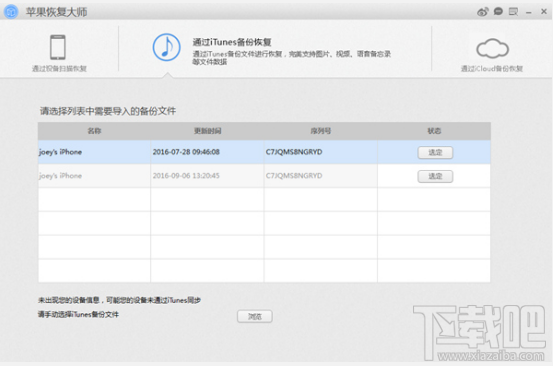The width and height of the screenshot is (553, 366).
Task: Select the 序列号 column header
Action: point(321,131)
